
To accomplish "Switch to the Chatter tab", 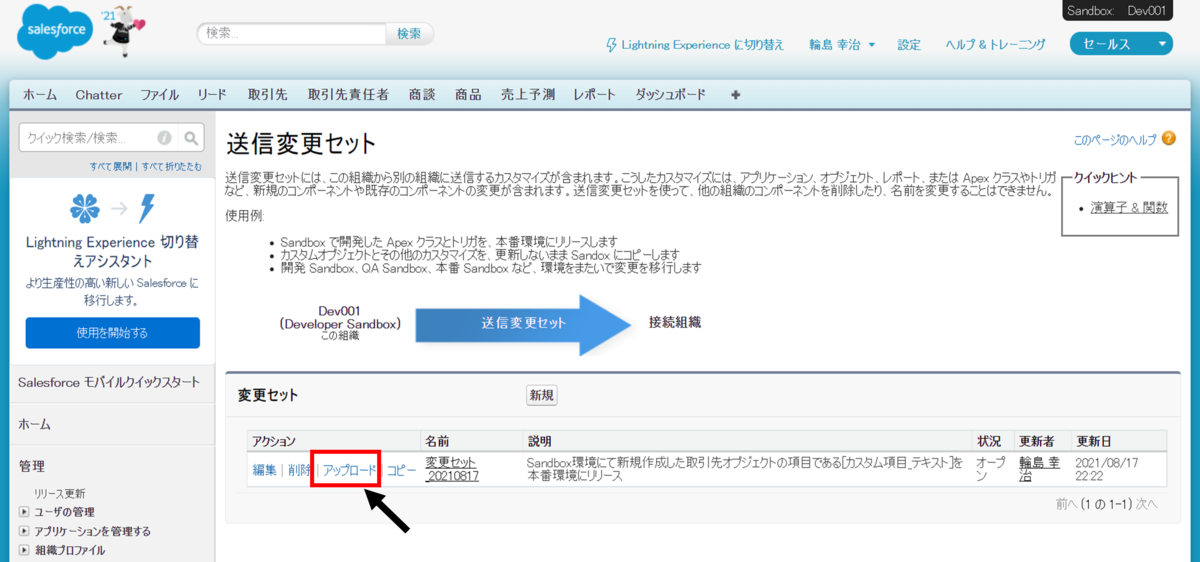I will pyautogui.click(x=98, y=95).
